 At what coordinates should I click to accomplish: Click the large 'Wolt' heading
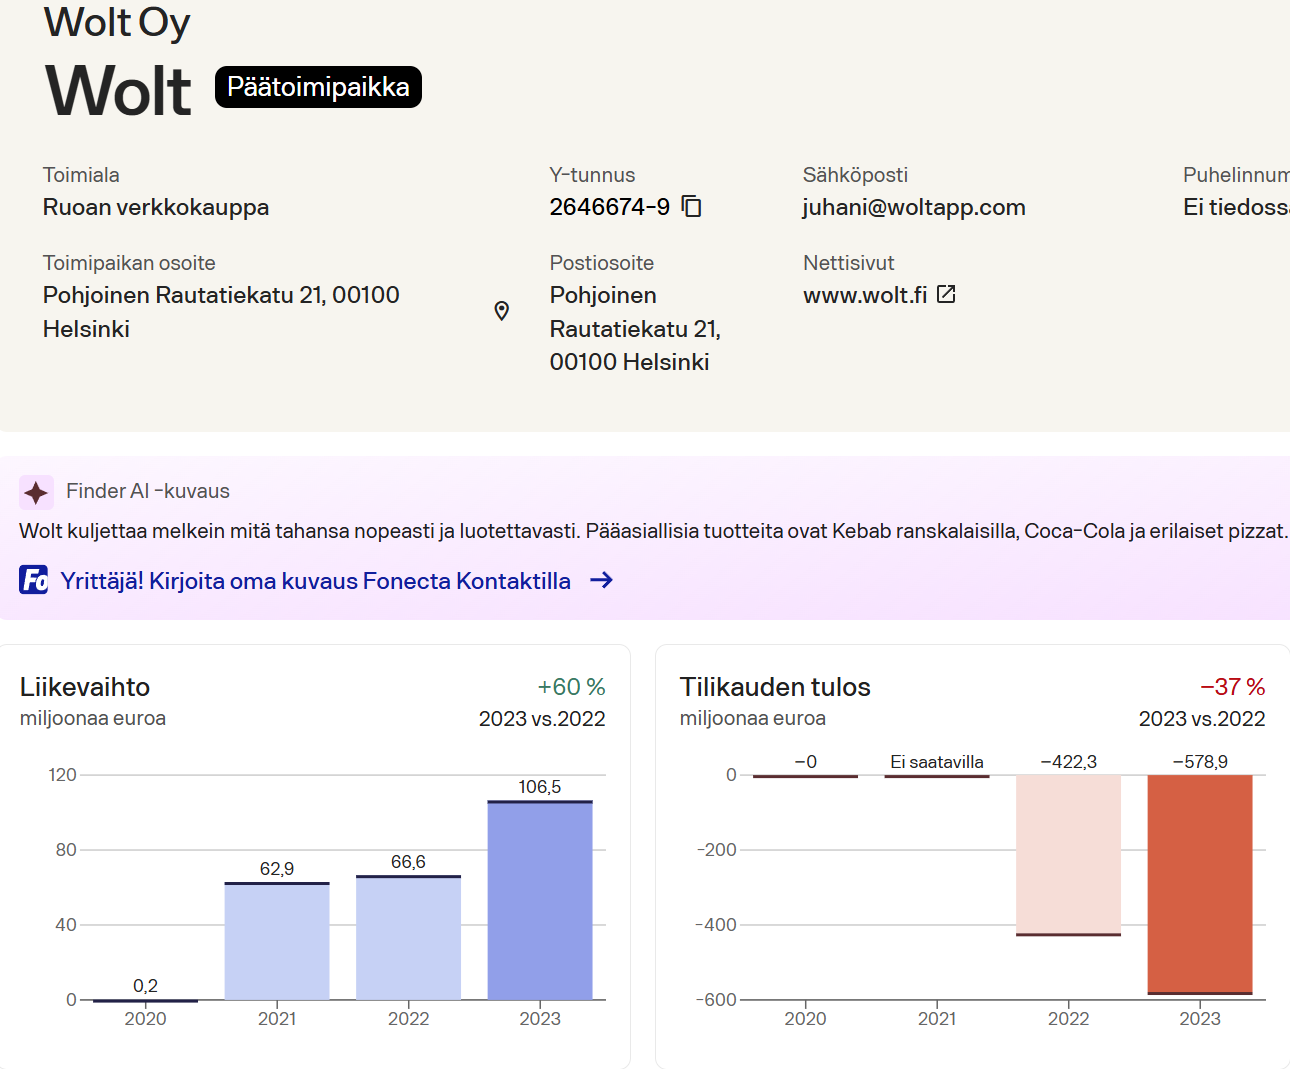(x=119, y=91)
